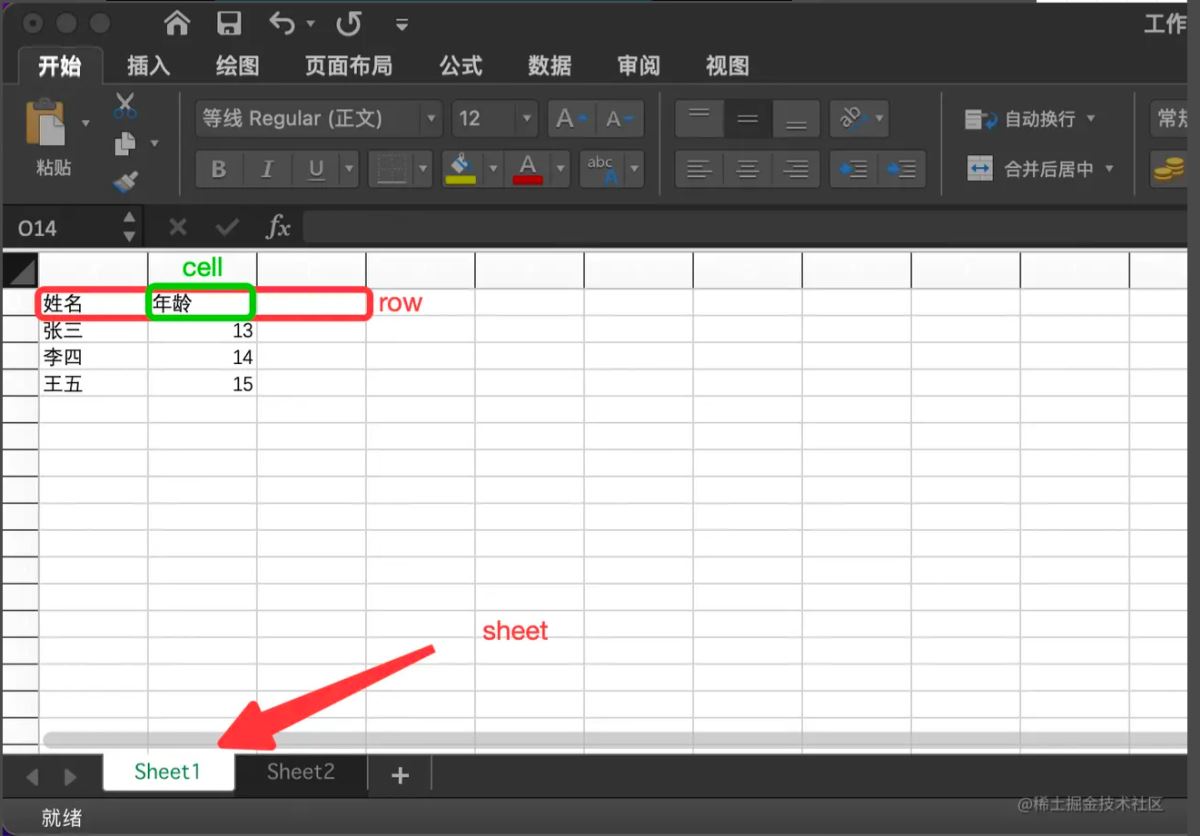Open the 绘图 ribbon tab
1200x836 pixels.
click(x=237, y=66)
